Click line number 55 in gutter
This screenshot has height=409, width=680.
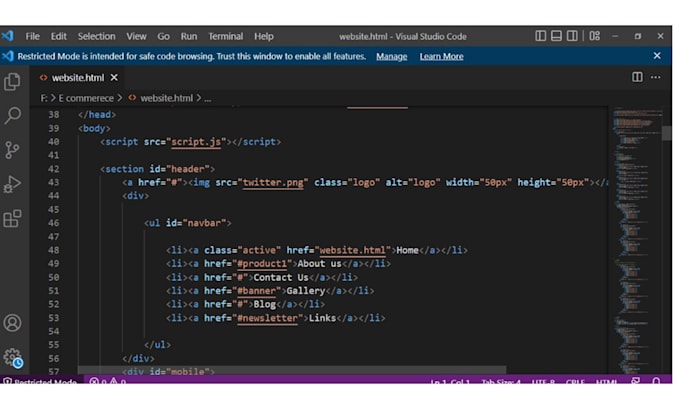[54, 345]
